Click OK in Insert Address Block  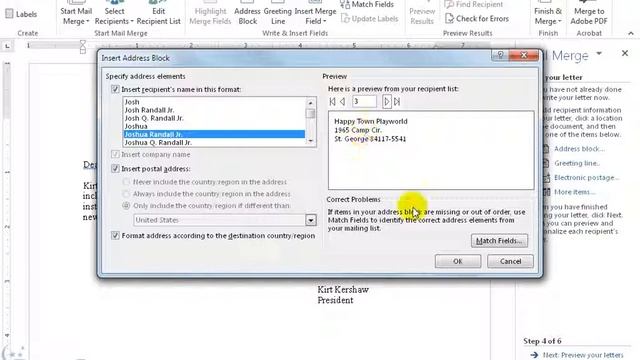click(458, 261)
